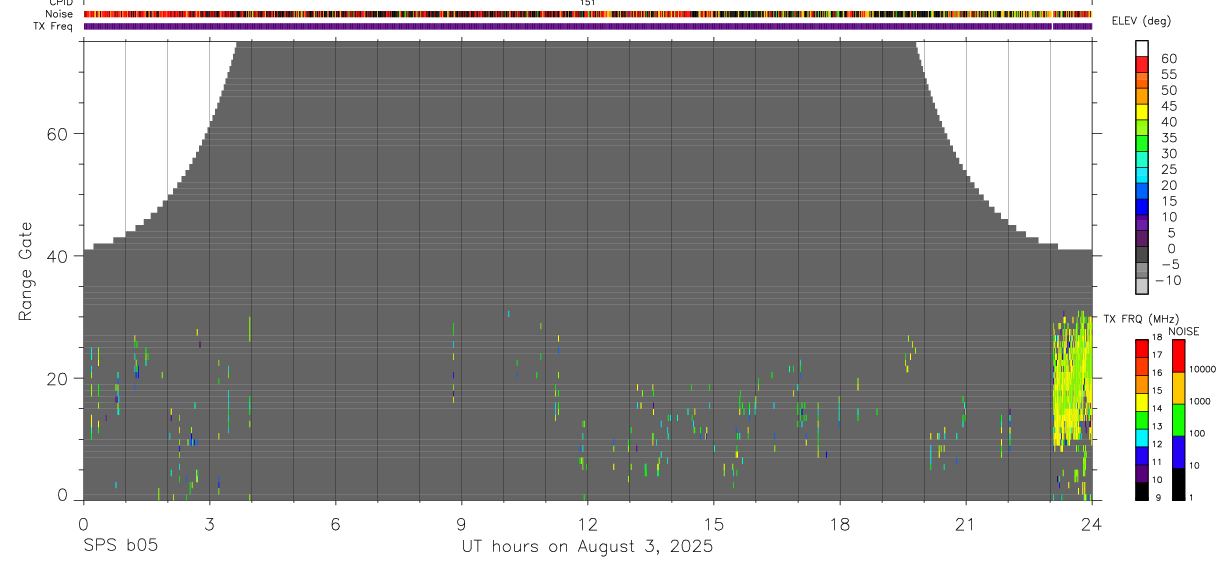Click the purple swatch in TX FRQ legend
Image resolution: width=1228 pixels, height=567 pixels.
[1142, 473]
